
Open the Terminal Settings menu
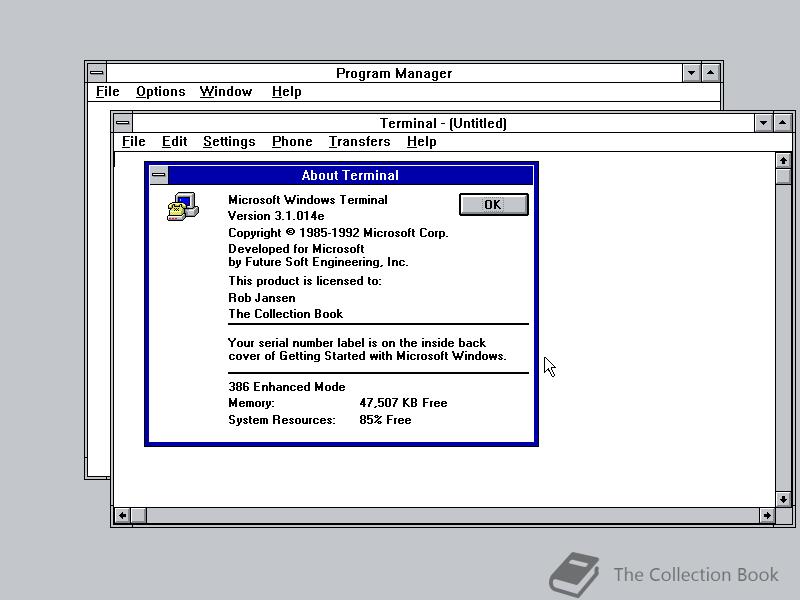(229, 141)
